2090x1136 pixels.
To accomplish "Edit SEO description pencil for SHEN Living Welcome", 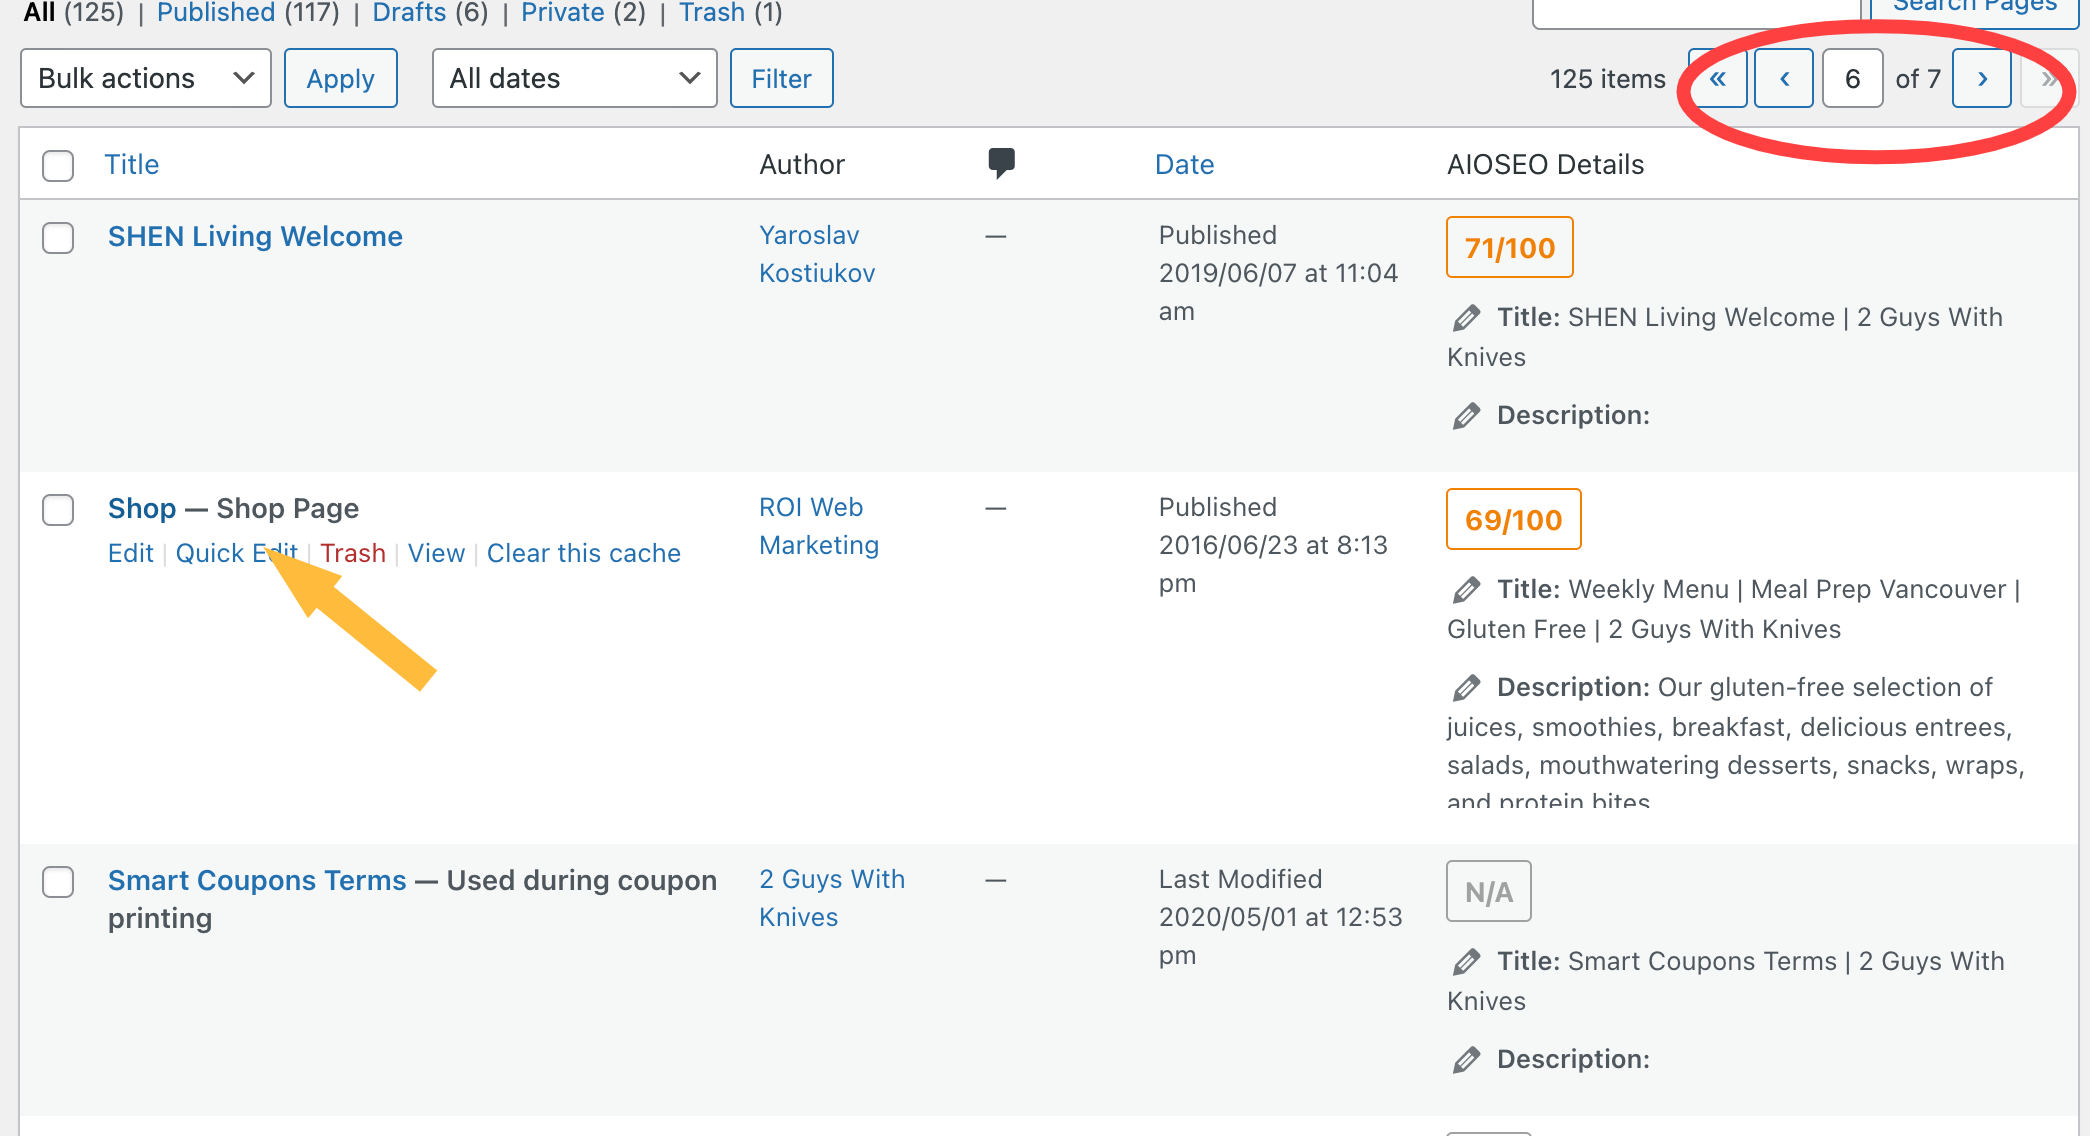I will (x=1466, y=416).
